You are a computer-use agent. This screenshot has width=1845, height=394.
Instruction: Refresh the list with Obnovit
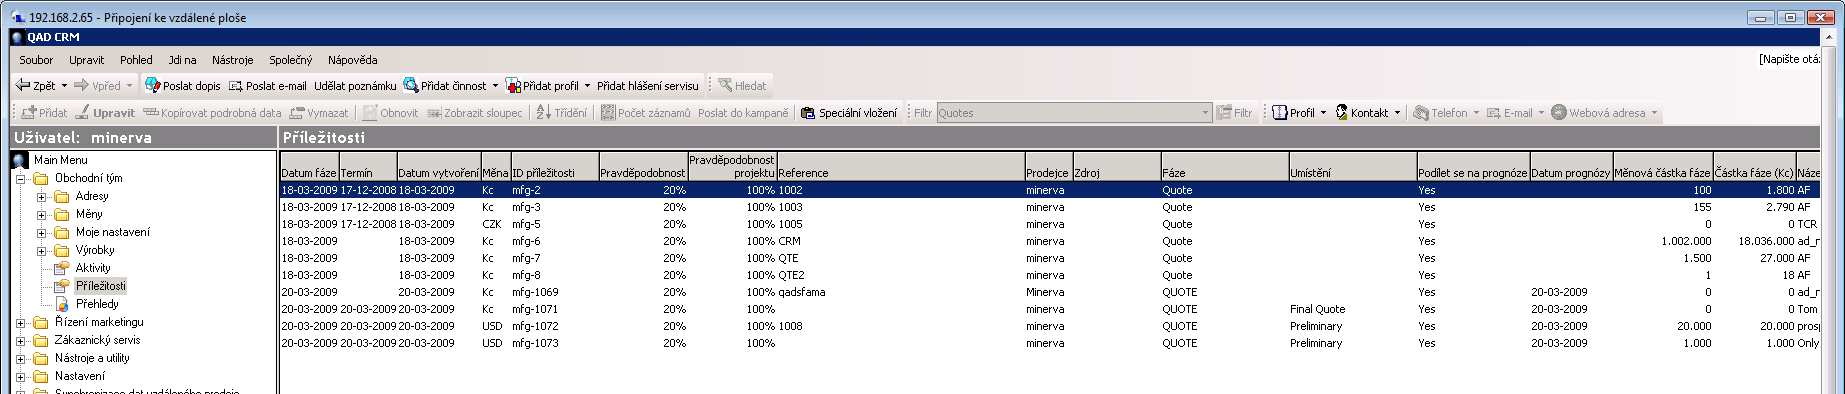[390, 113]
